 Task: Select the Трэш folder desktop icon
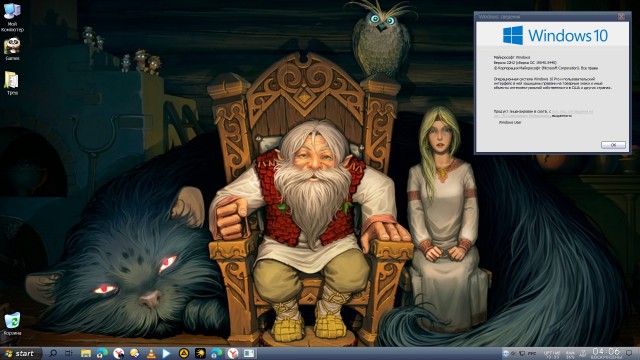[12, 83]
